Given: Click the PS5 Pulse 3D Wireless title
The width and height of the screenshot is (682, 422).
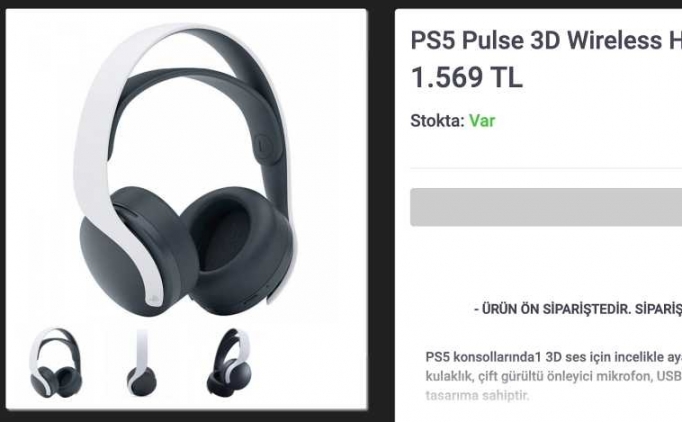Looking at the screenshot, I should tap(546, 40).
